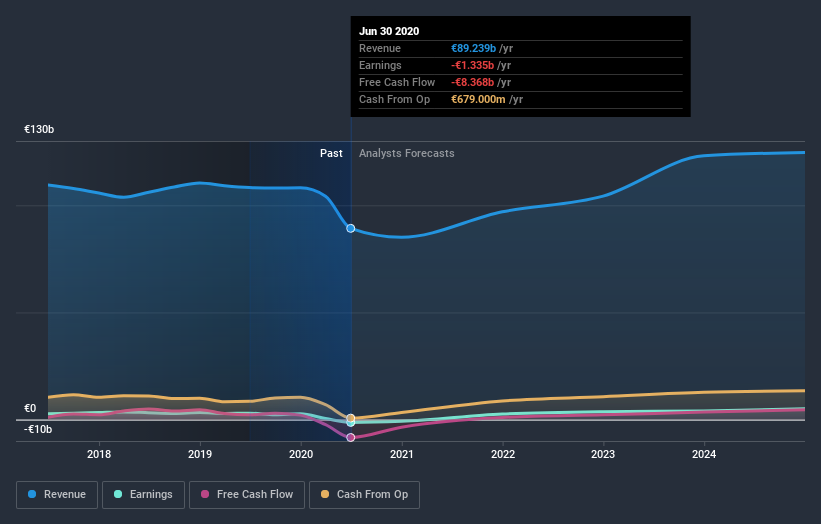Viewport: 821px width, 524px height.
Task: Click the 2022 x-axis label
Action: 503,454
